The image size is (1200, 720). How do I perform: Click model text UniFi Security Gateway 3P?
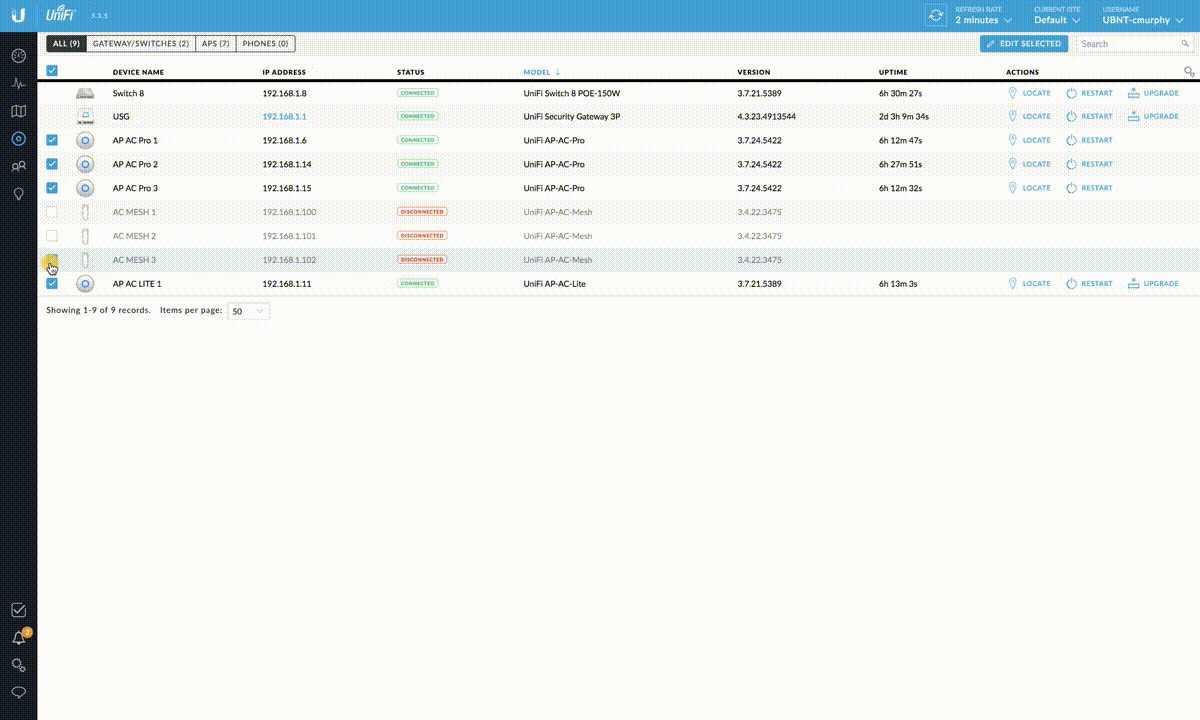572,116
